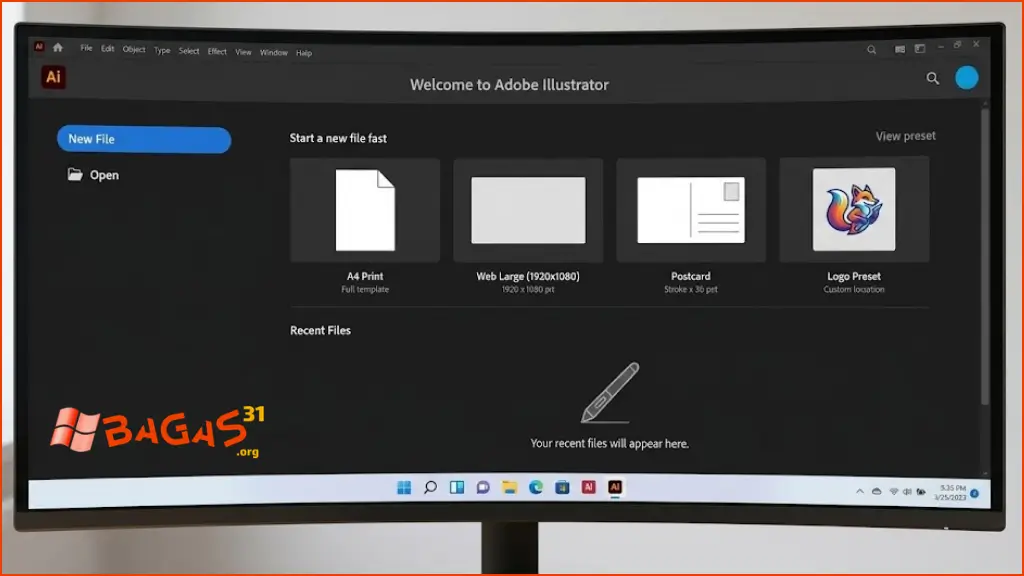Click the large Ai logo icon
This screenshot has width=1024, height=576.
(x=53, y=77)
